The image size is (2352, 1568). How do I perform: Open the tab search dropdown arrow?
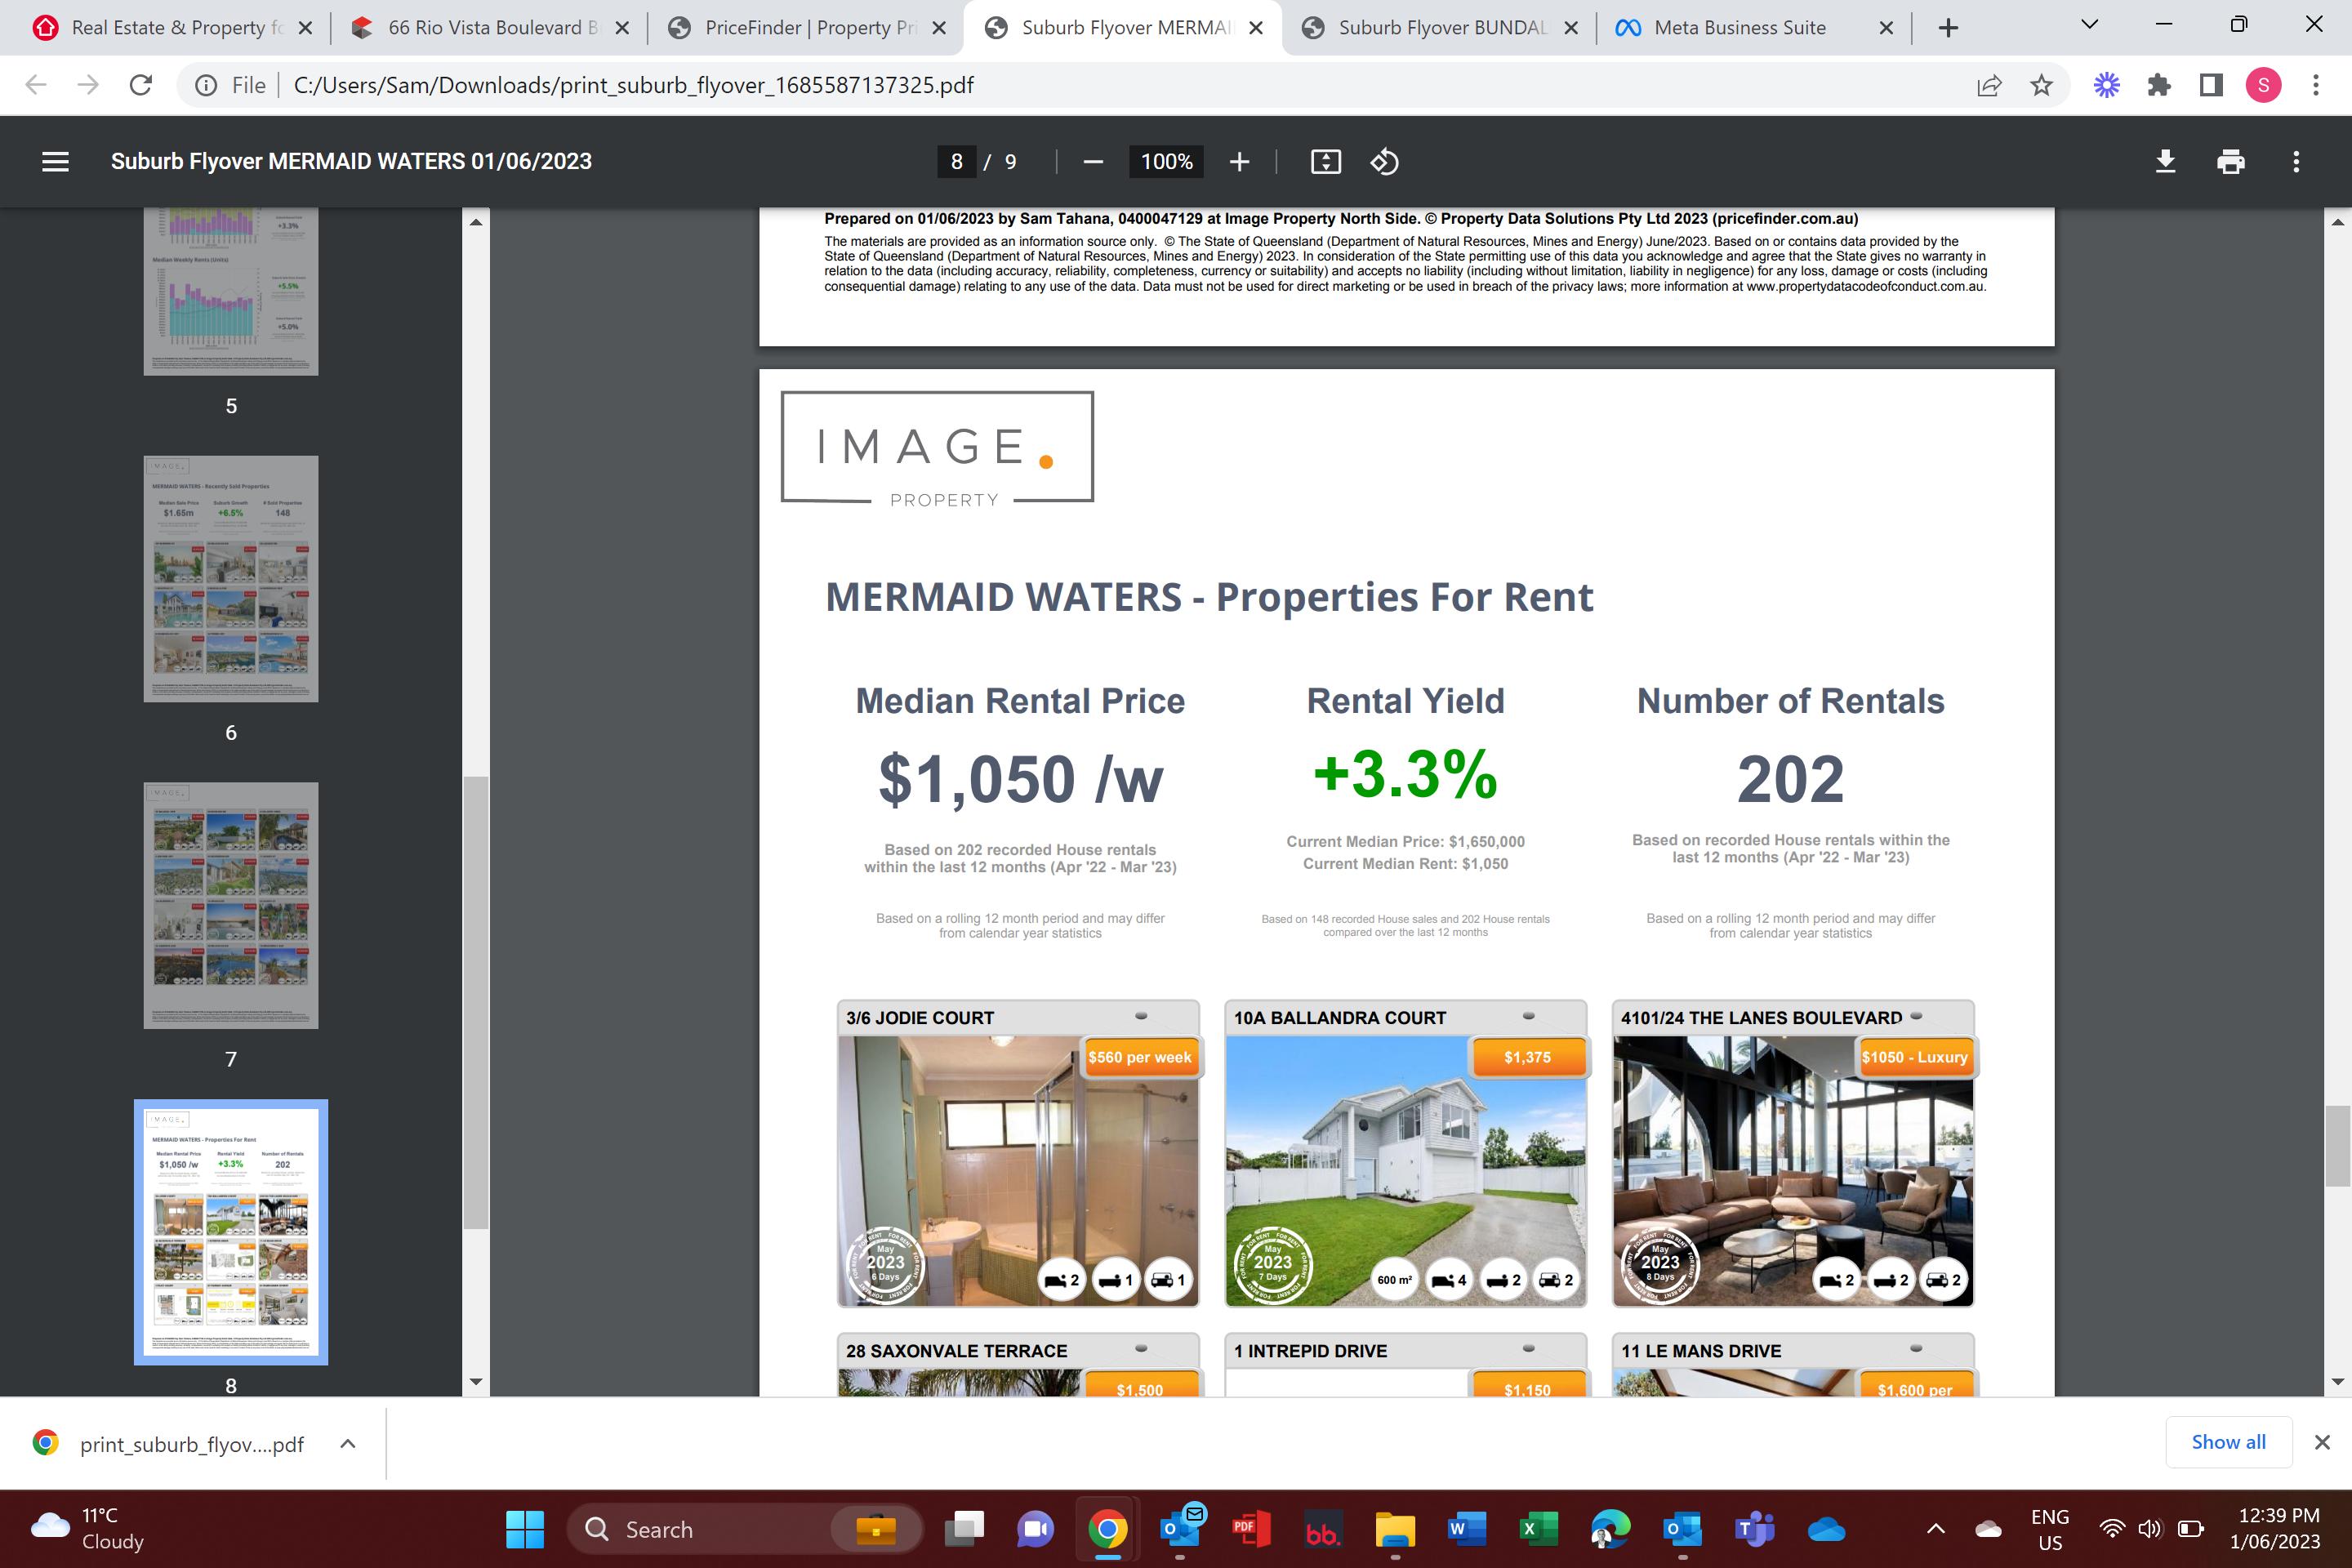tap(2089, 25)
